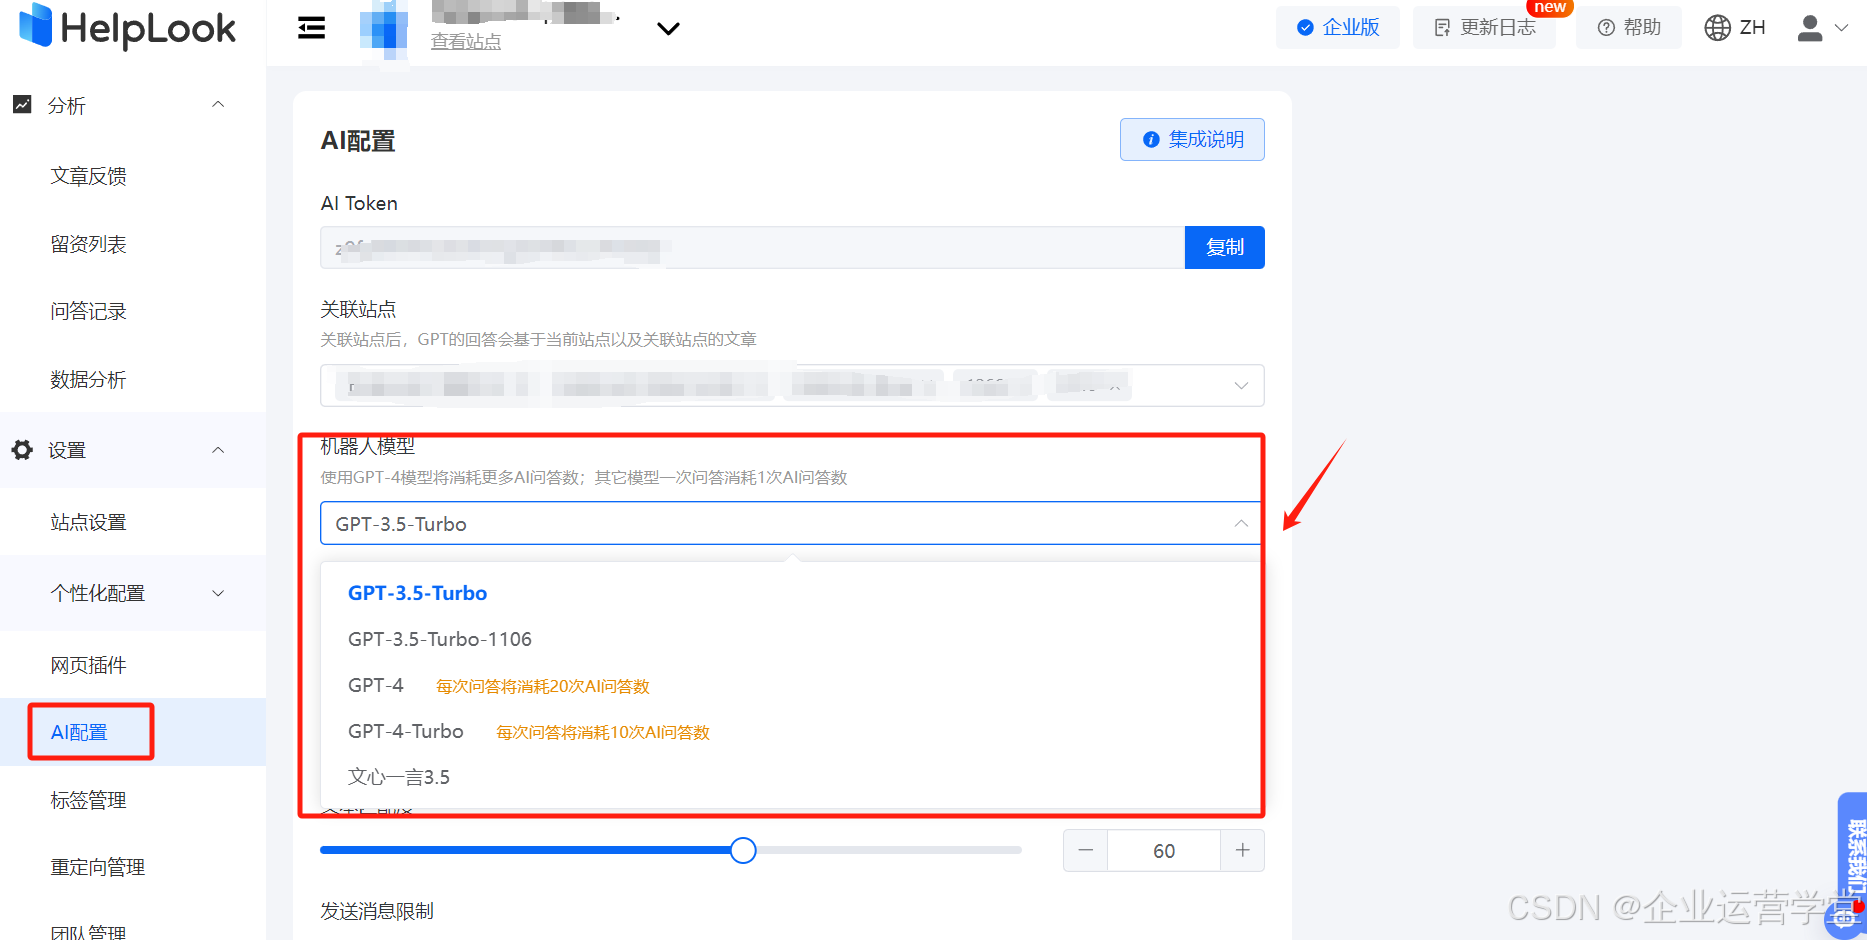Viewport: 1867px width, 940px height.
Task: Open the 机器人模型 combo box
Action: pyautogui.click(x=792, y=523)
